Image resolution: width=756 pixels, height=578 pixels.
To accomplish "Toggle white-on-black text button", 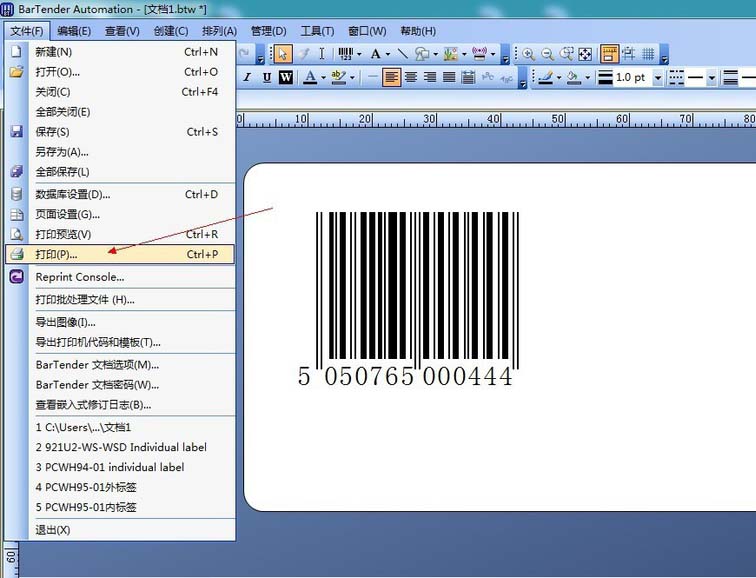I will tap(286, 77).
